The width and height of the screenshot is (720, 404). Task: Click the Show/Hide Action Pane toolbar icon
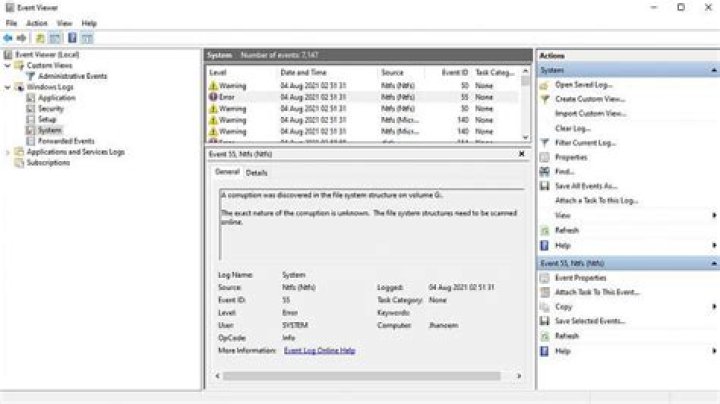(x=87, y=38)
